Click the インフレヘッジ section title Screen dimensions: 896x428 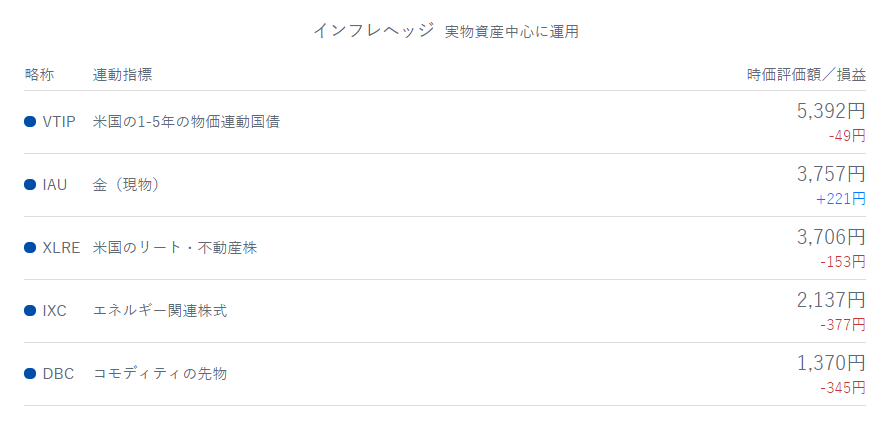click(373, 31)
